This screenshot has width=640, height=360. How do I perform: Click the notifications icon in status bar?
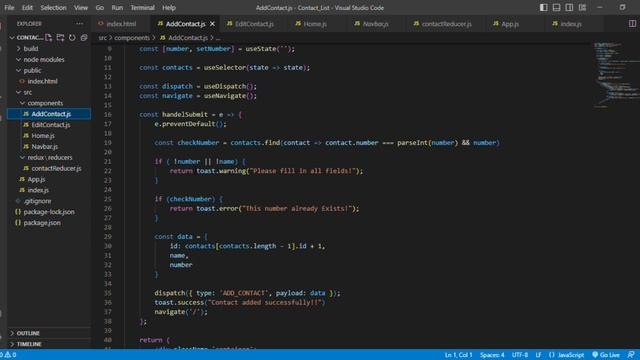point(631,355)
